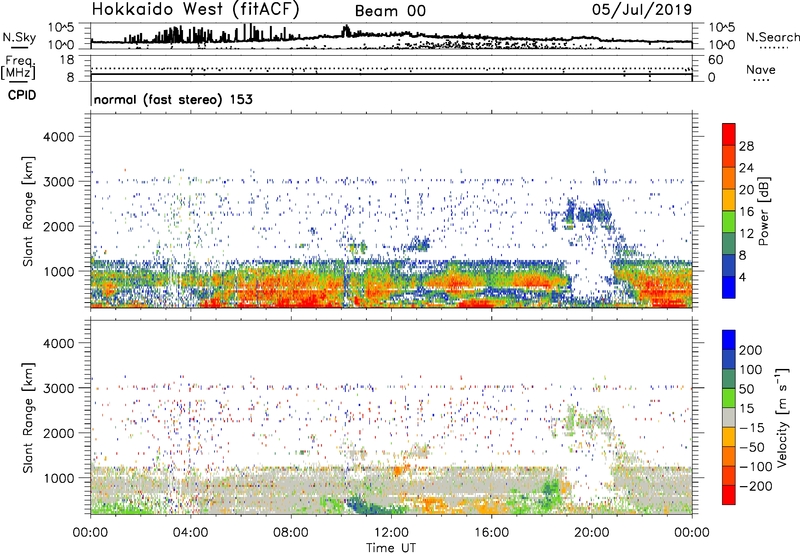Click the "1000" tick of the velocity panel
Viewport: 800px width, 554px height.
coord(58,478)
